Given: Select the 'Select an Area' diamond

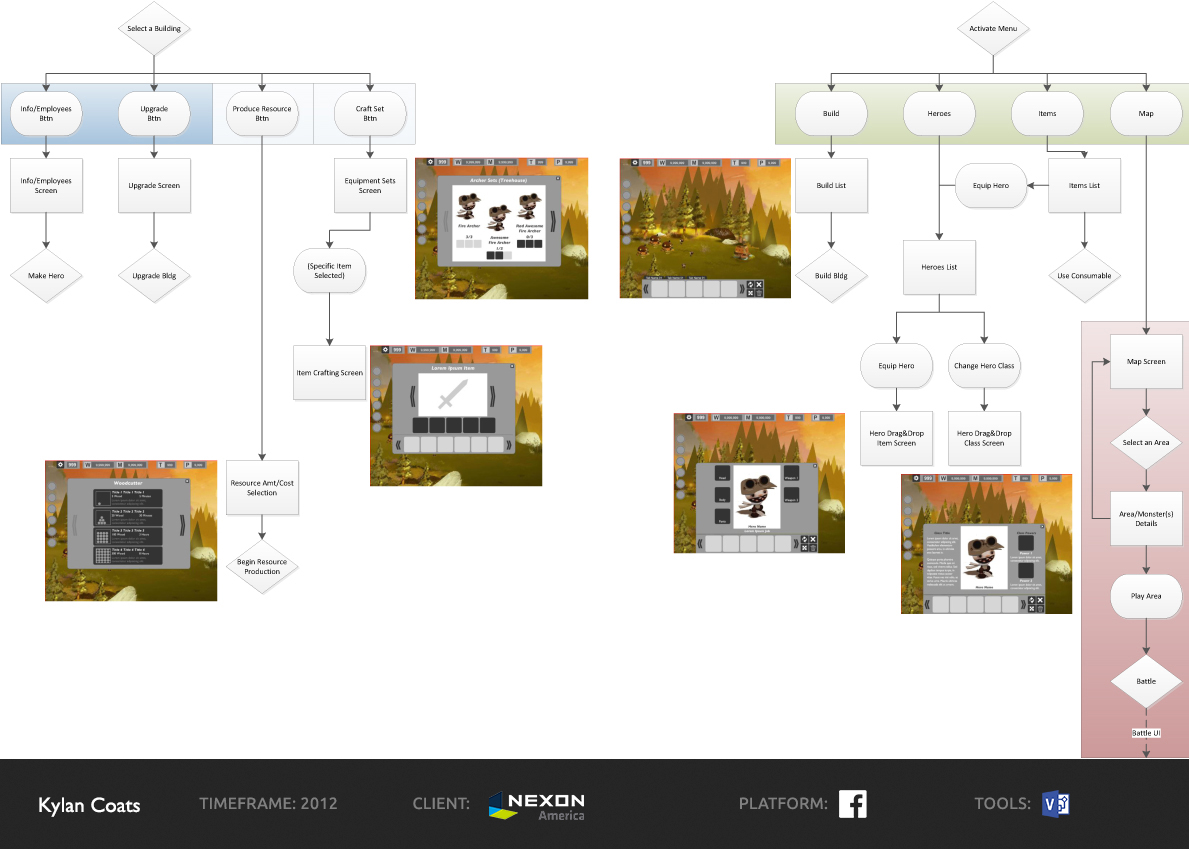Looking at the screenshot, I should [x=1146, y=443].
